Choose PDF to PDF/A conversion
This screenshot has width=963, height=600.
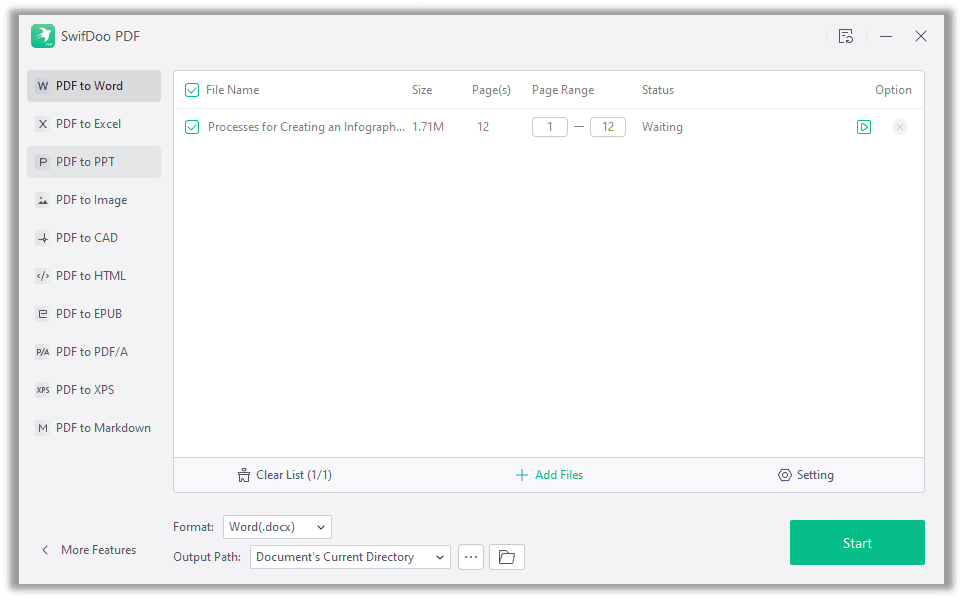pos(94,353)
